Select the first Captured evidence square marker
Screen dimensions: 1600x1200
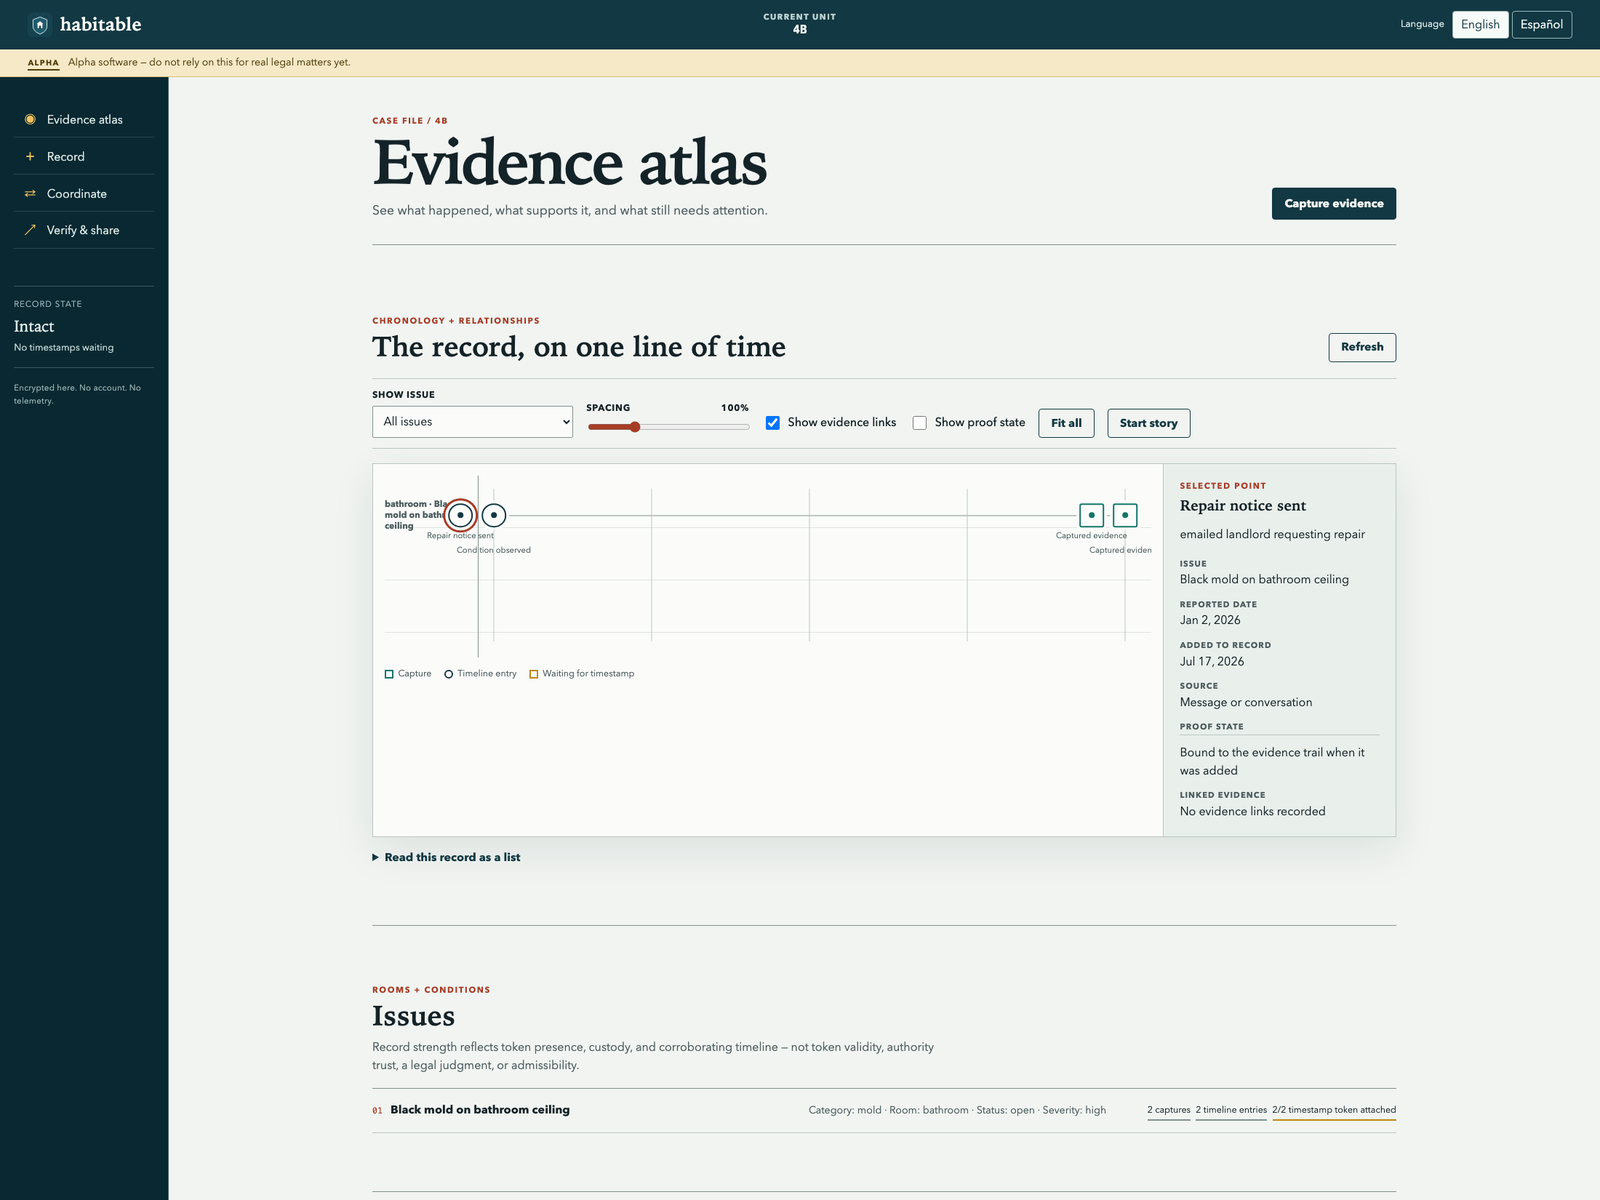[1091, 515]
